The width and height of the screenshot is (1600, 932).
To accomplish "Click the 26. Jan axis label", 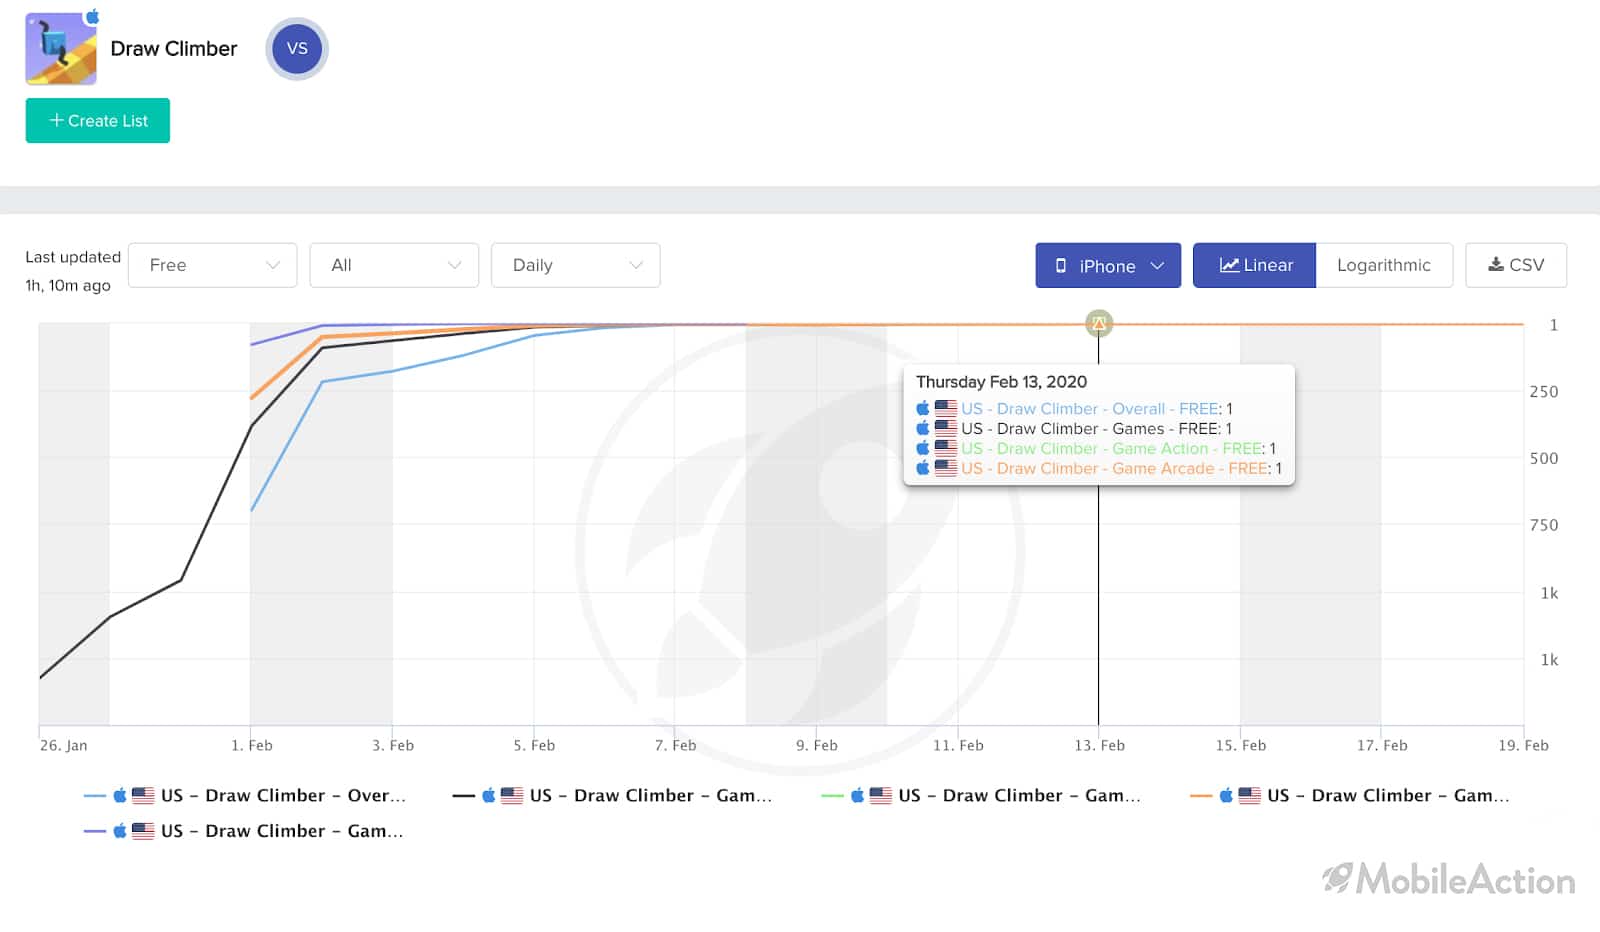I will (x=63, y=745).
